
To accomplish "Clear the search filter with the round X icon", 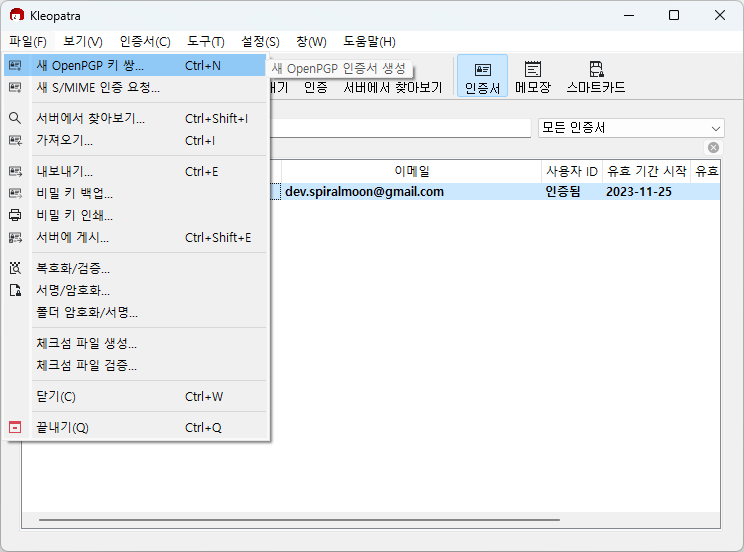I will (713, 148).
